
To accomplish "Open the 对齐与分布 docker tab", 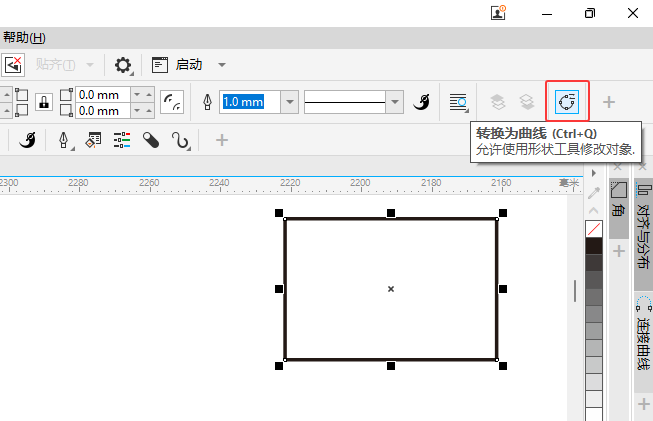I will [x=643, y=235].
